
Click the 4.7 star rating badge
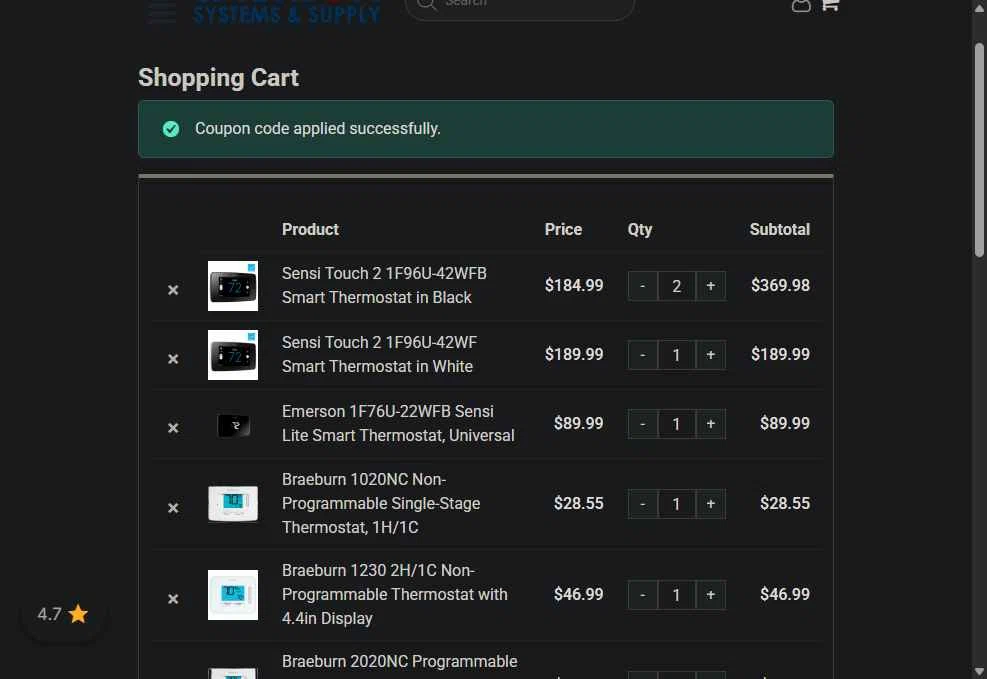[x=63, y=614]
